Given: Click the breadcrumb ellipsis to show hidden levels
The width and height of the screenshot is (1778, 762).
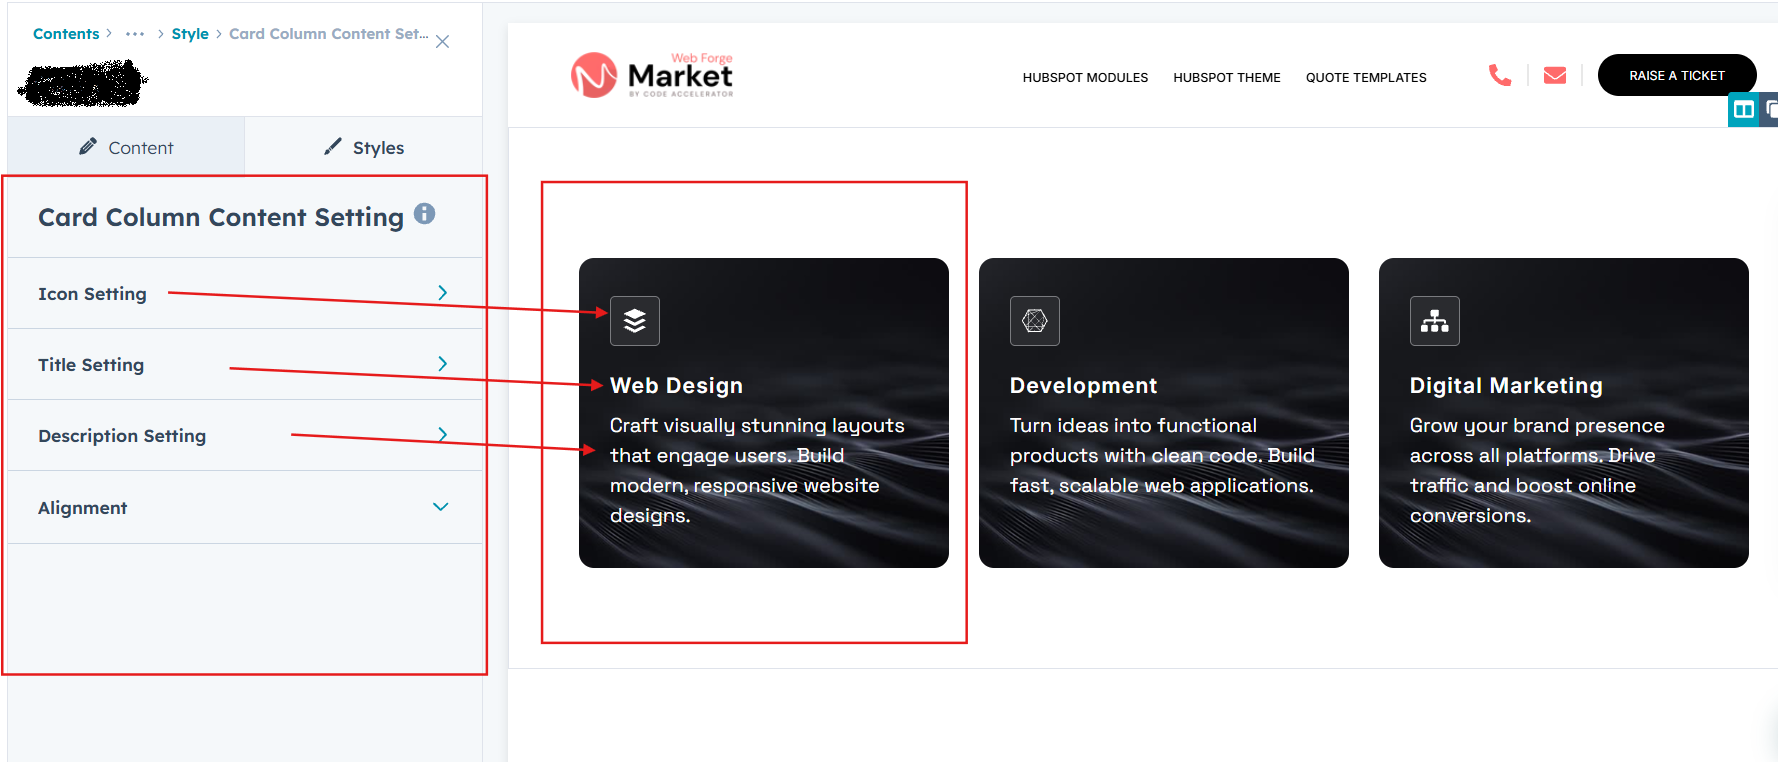Looking at the screenshot, I should [135, 34].
